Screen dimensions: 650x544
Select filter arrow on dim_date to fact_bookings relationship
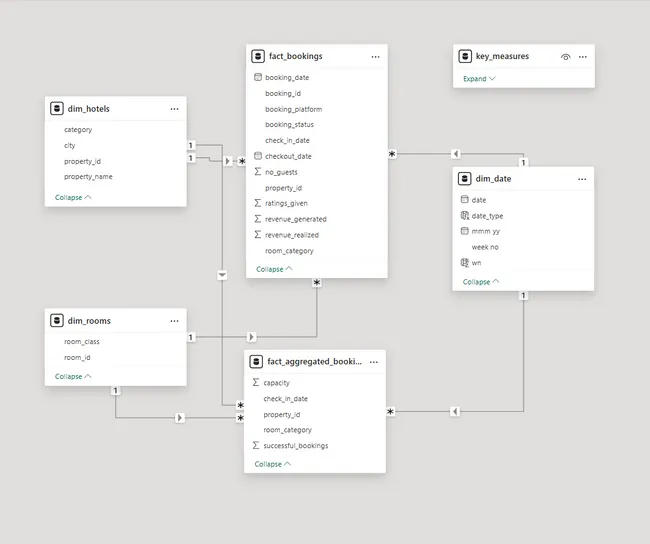click(456, 154)
